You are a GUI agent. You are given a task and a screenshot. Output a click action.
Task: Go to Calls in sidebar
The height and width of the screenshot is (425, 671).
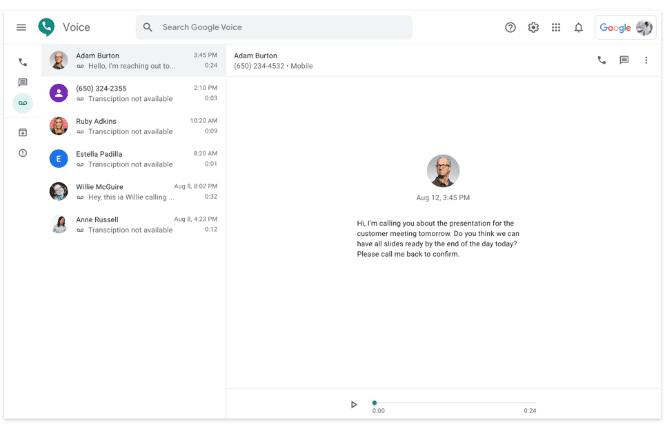point(23,62)
